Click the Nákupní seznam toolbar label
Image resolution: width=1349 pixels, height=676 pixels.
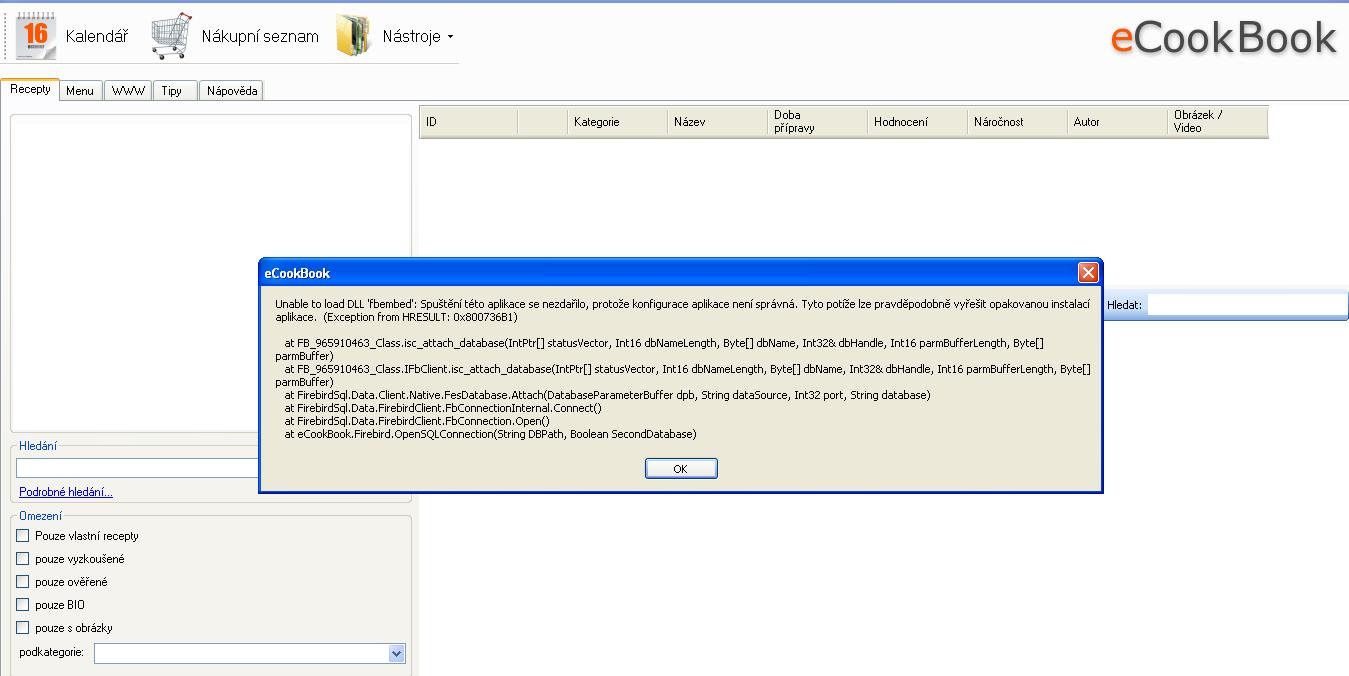coord(260,37)
